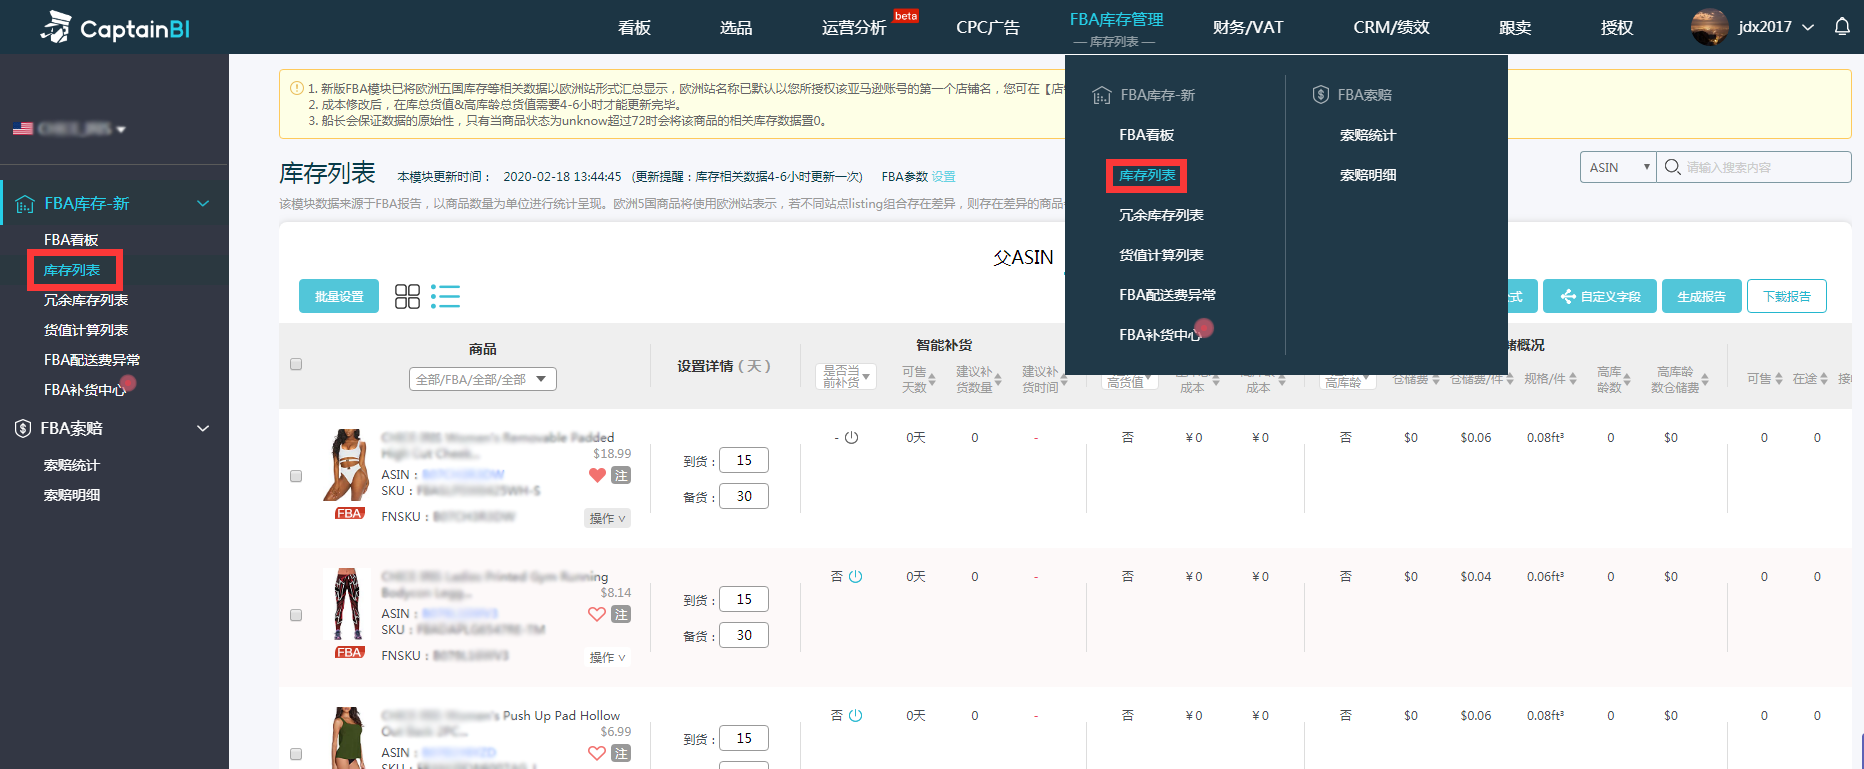The width and height of the screenshot is (1864, 769).
Task: Open the 财务/VAT top menu
Action: point(1247,27)
